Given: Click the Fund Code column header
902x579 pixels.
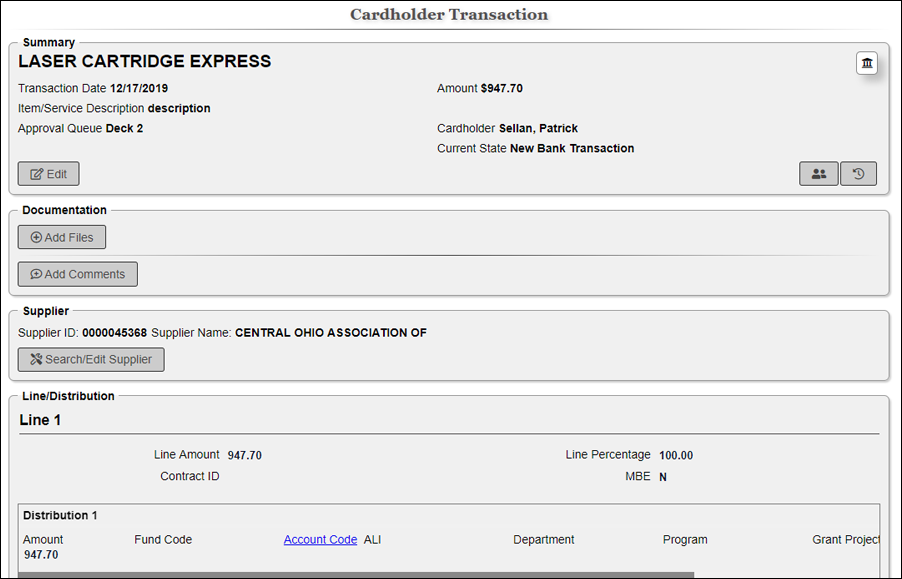Looking at the screenshot, I should point(163,539).
